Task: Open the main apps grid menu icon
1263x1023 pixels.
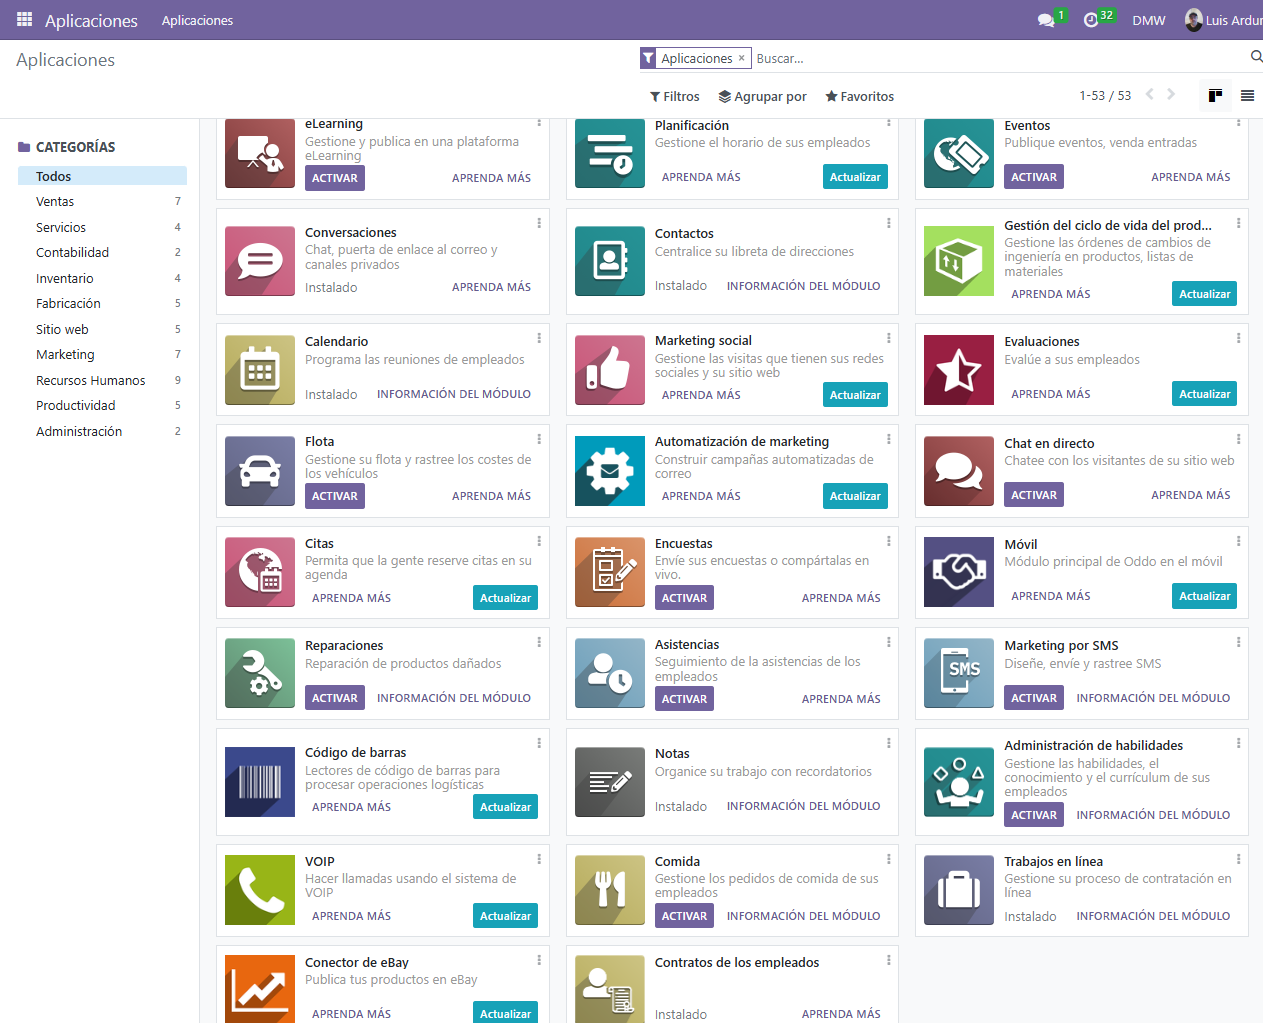Action: pyautogui.click(x=24, y=20)
